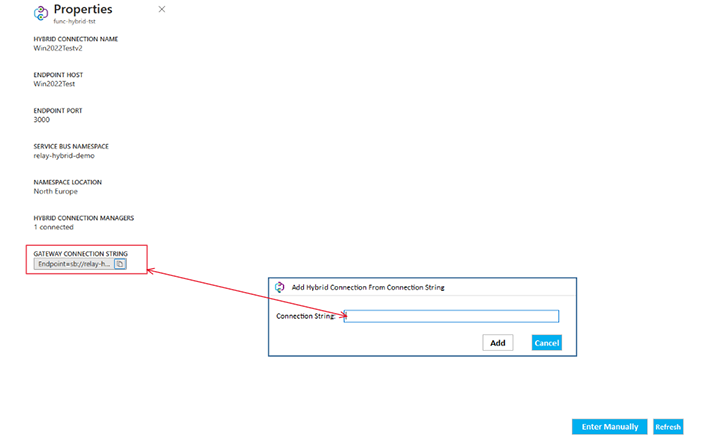This screenshot has height=443, width=701.
Task: Select the North Europe location value
Action: [55, 191]
